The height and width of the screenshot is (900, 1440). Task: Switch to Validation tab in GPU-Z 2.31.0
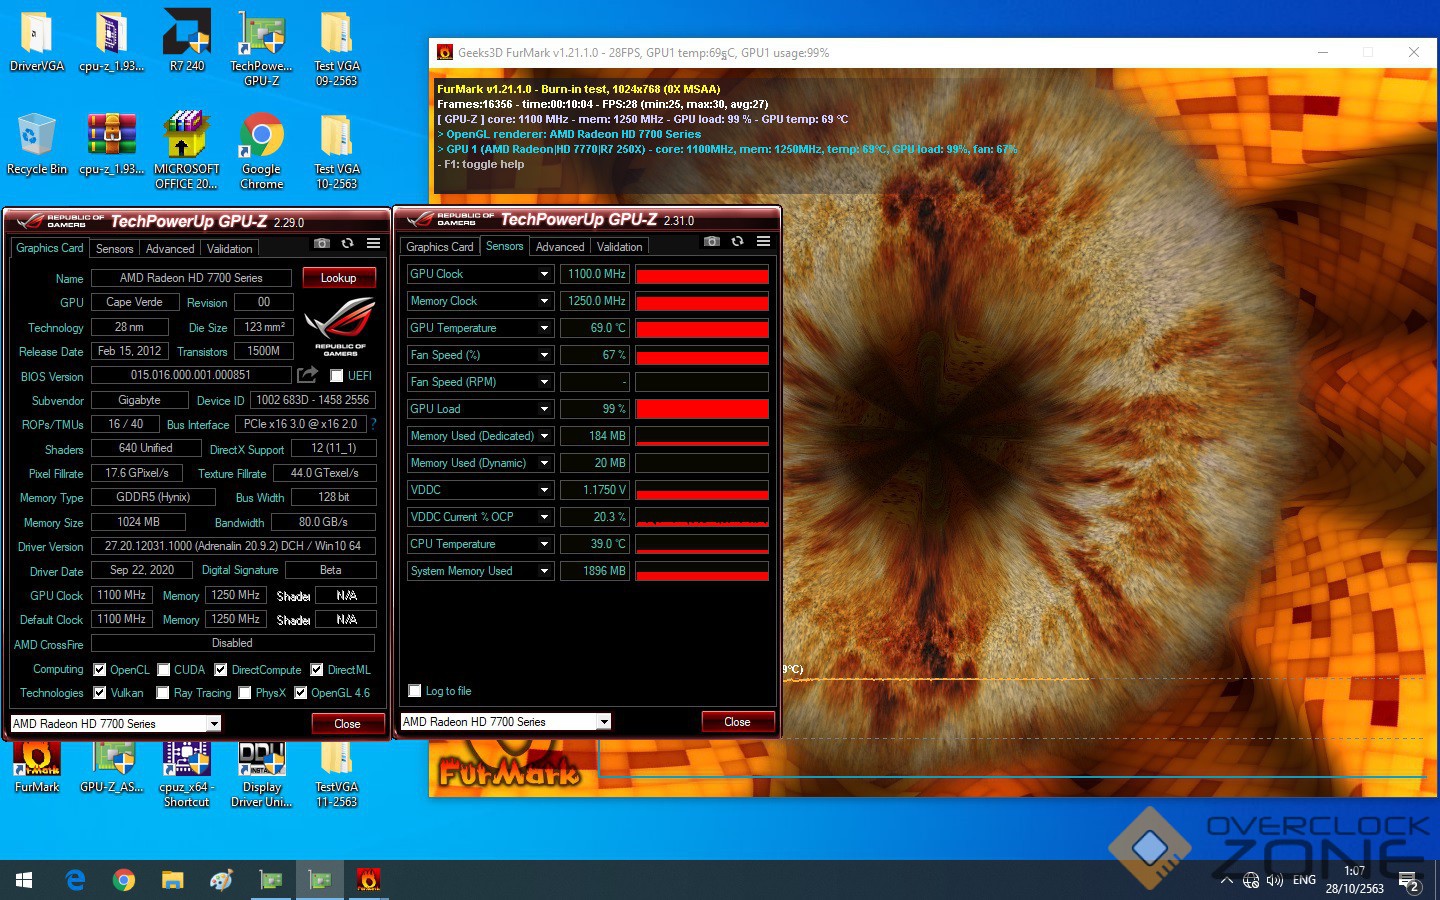click(619, 247)
